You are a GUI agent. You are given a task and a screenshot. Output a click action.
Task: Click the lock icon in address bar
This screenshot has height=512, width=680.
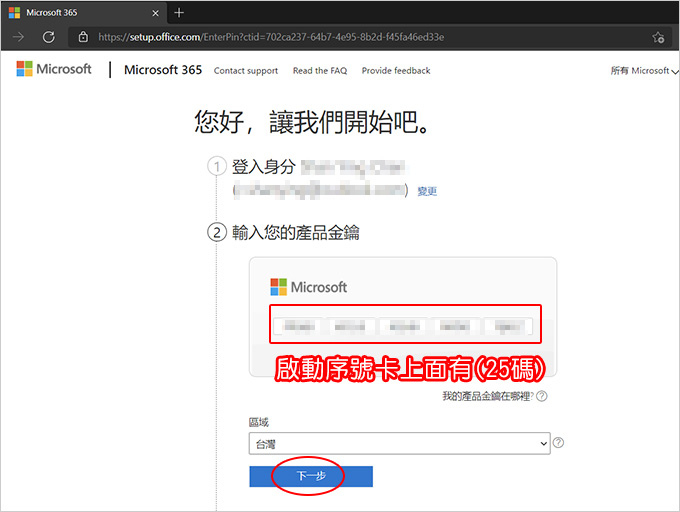click(83, 37)
